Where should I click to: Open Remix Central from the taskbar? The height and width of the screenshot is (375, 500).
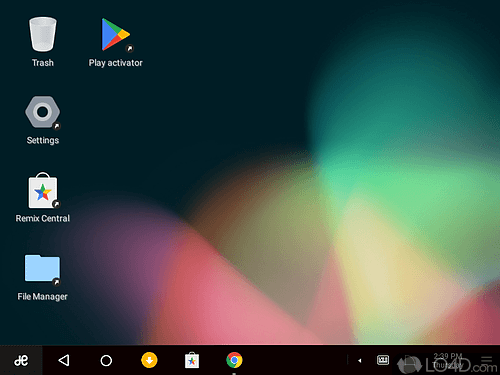click(192, 360)
